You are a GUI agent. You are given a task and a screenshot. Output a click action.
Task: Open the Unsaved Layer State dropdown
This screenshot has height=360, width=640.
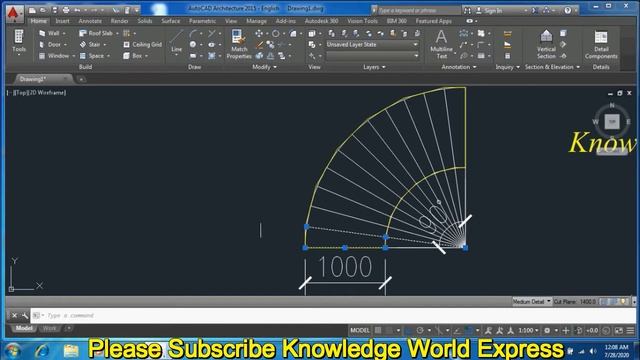click(372, 44)
